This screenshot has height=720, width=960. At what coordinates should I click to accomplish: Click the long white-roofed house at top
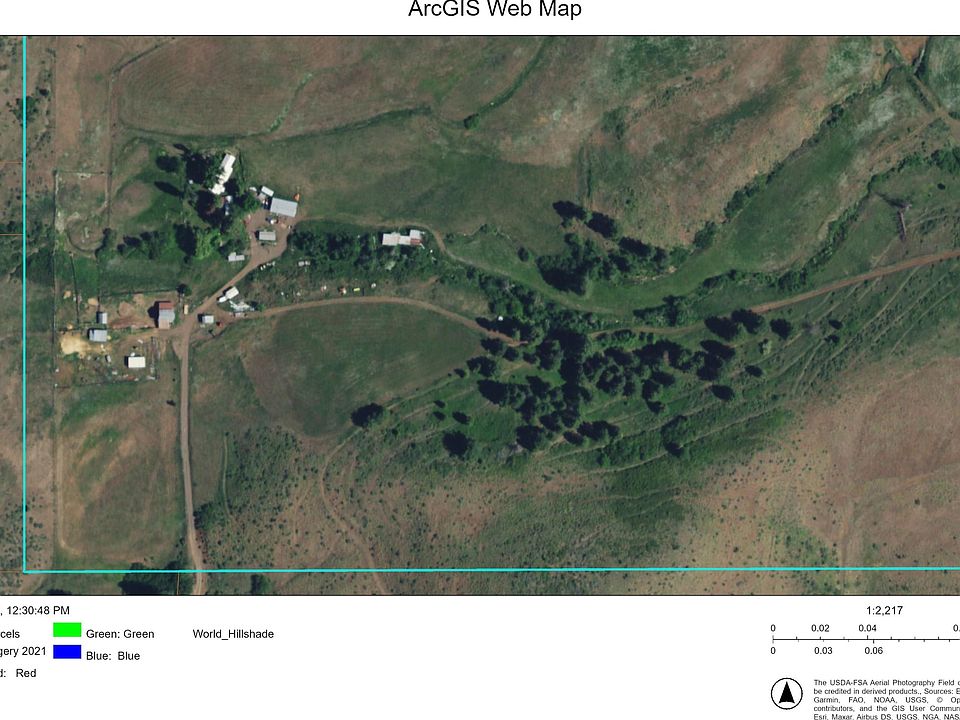tap(224, 172)
